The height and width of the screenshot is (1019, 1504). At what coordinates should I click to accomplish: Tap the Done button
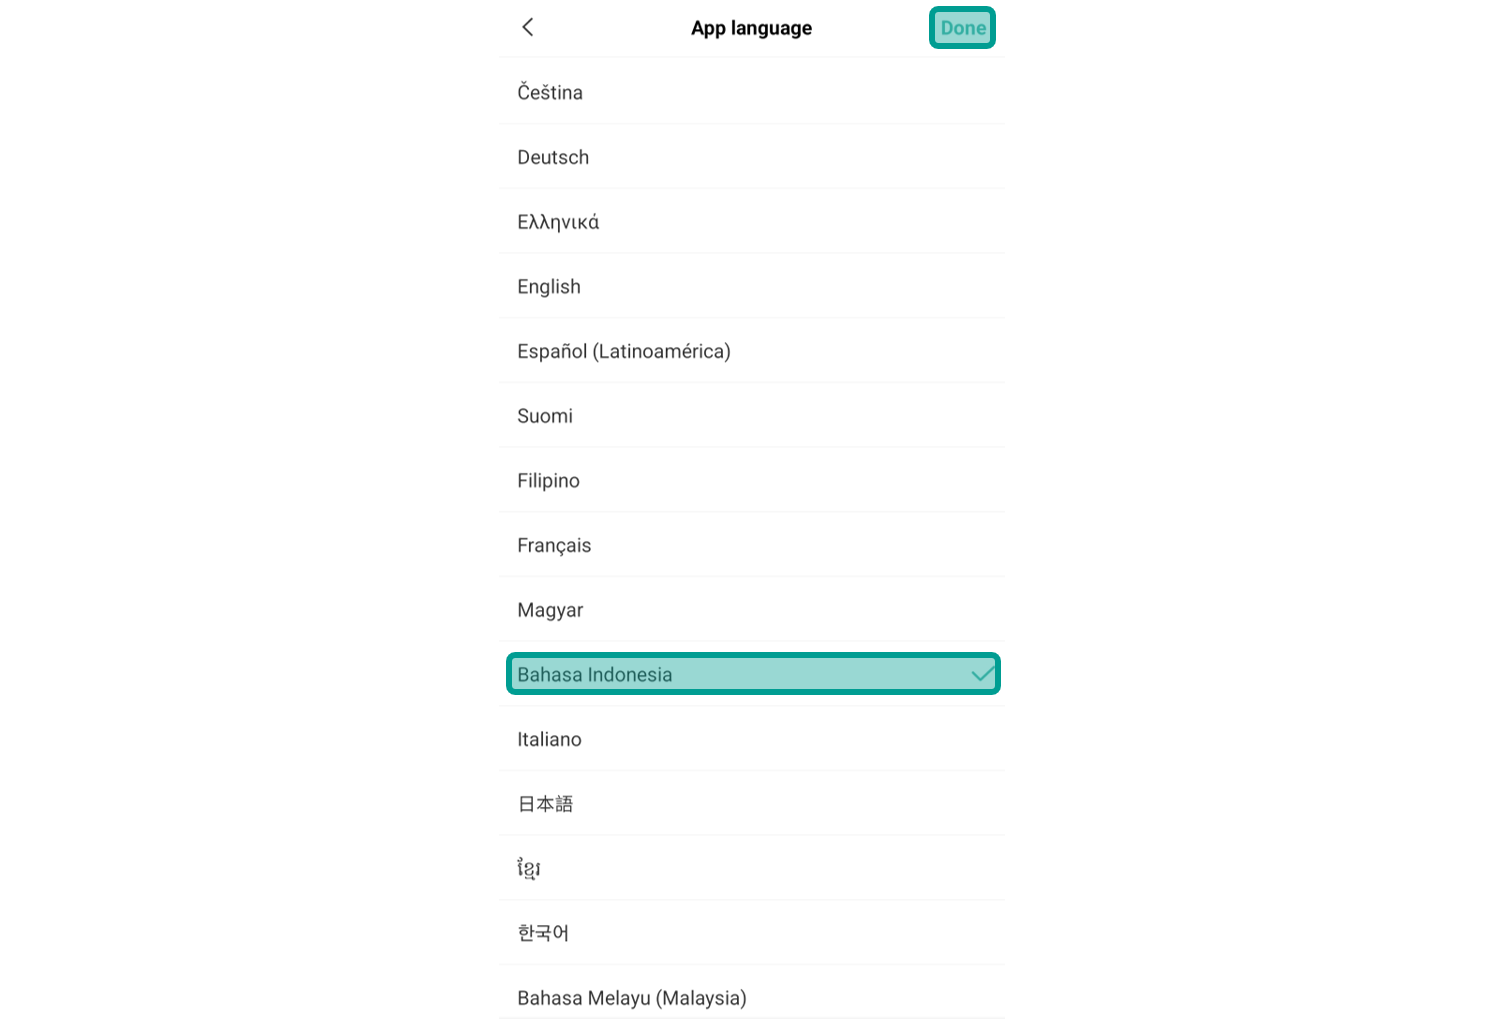point(962,28)
